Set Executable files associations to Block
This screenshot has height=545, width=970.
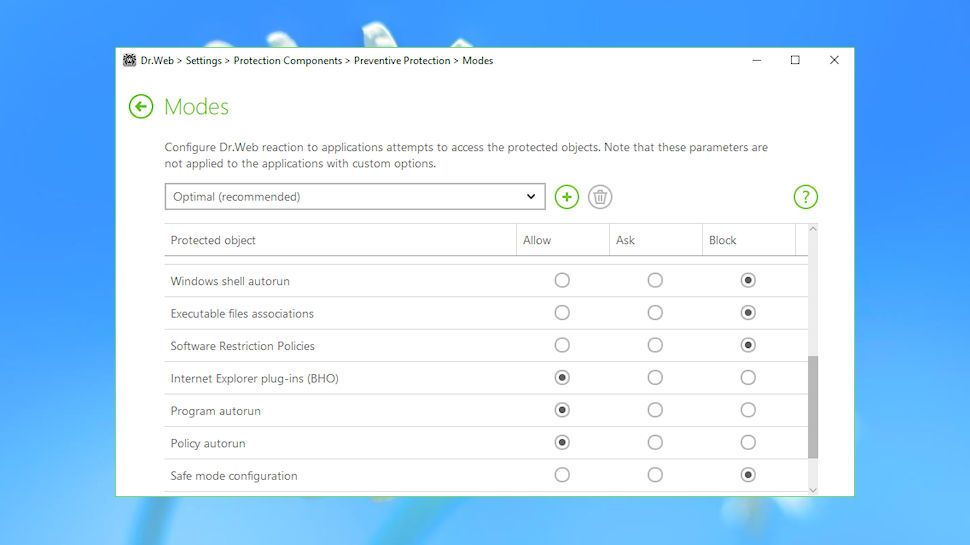pyautogui.click(x=748, y=312)
